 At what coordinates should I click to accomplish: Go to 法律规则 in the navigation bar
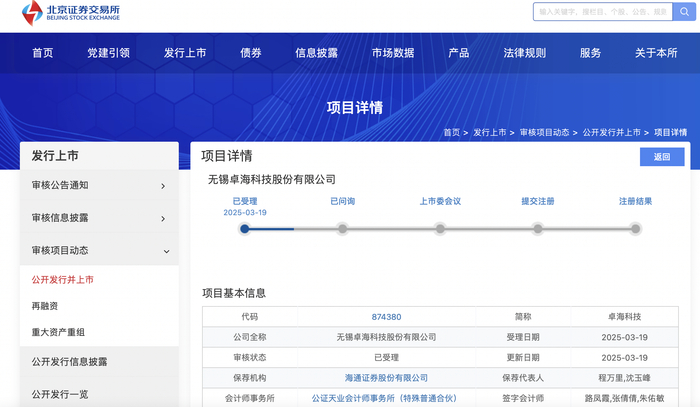pyautogui.click(x=524, y=54)
